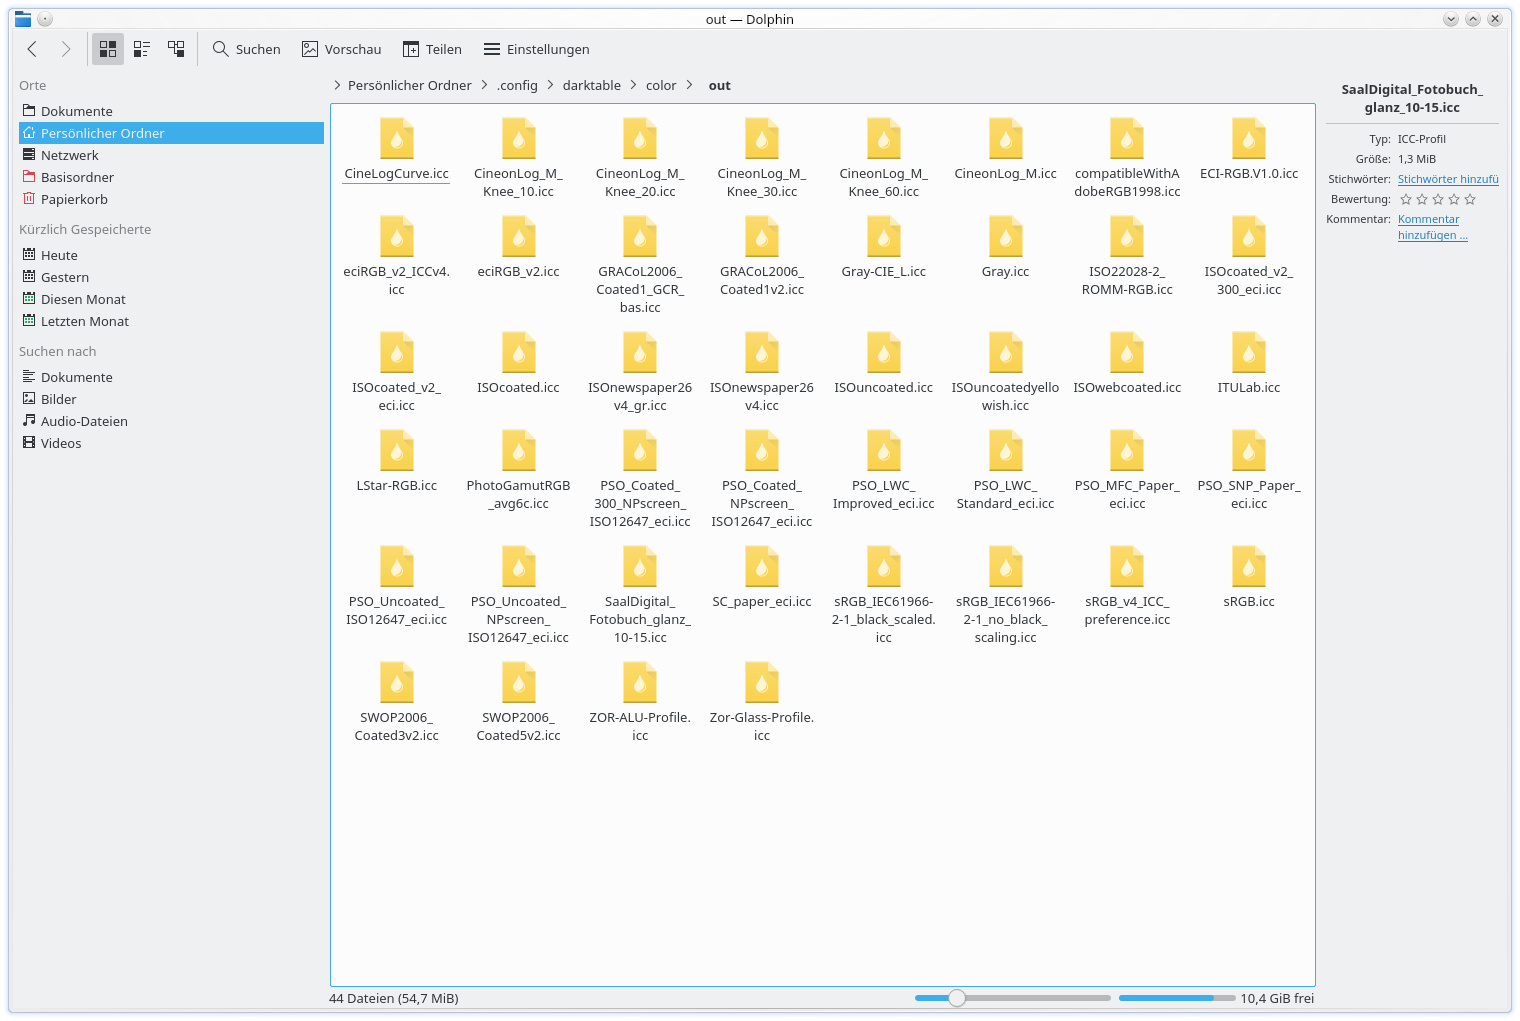Select SaalDigital_Fotobuch_glanz_10-15.icc file icon
This screenshot has width=1520, height=1021.
pos(640,567)
